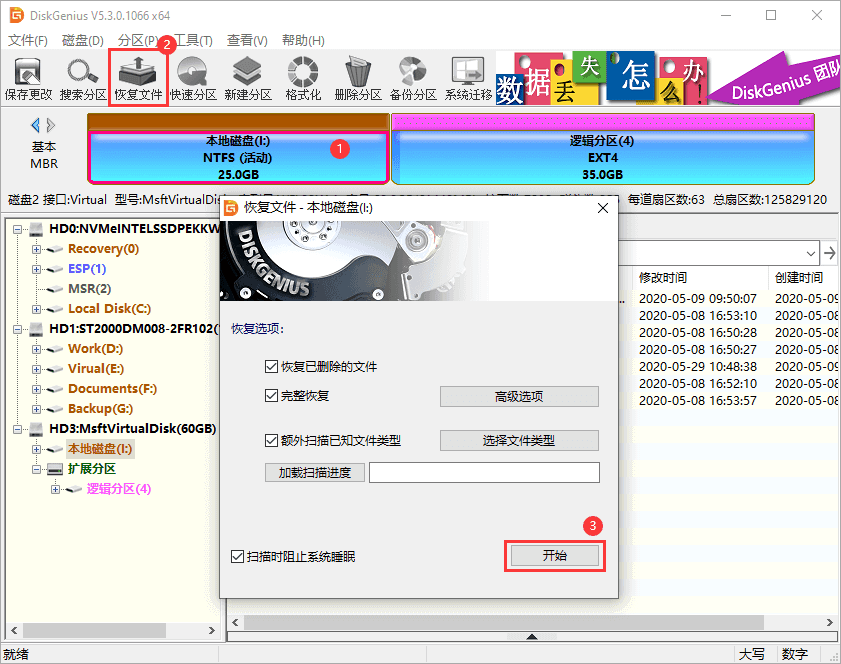Open the 搜索分区 tool

point(82,77)
